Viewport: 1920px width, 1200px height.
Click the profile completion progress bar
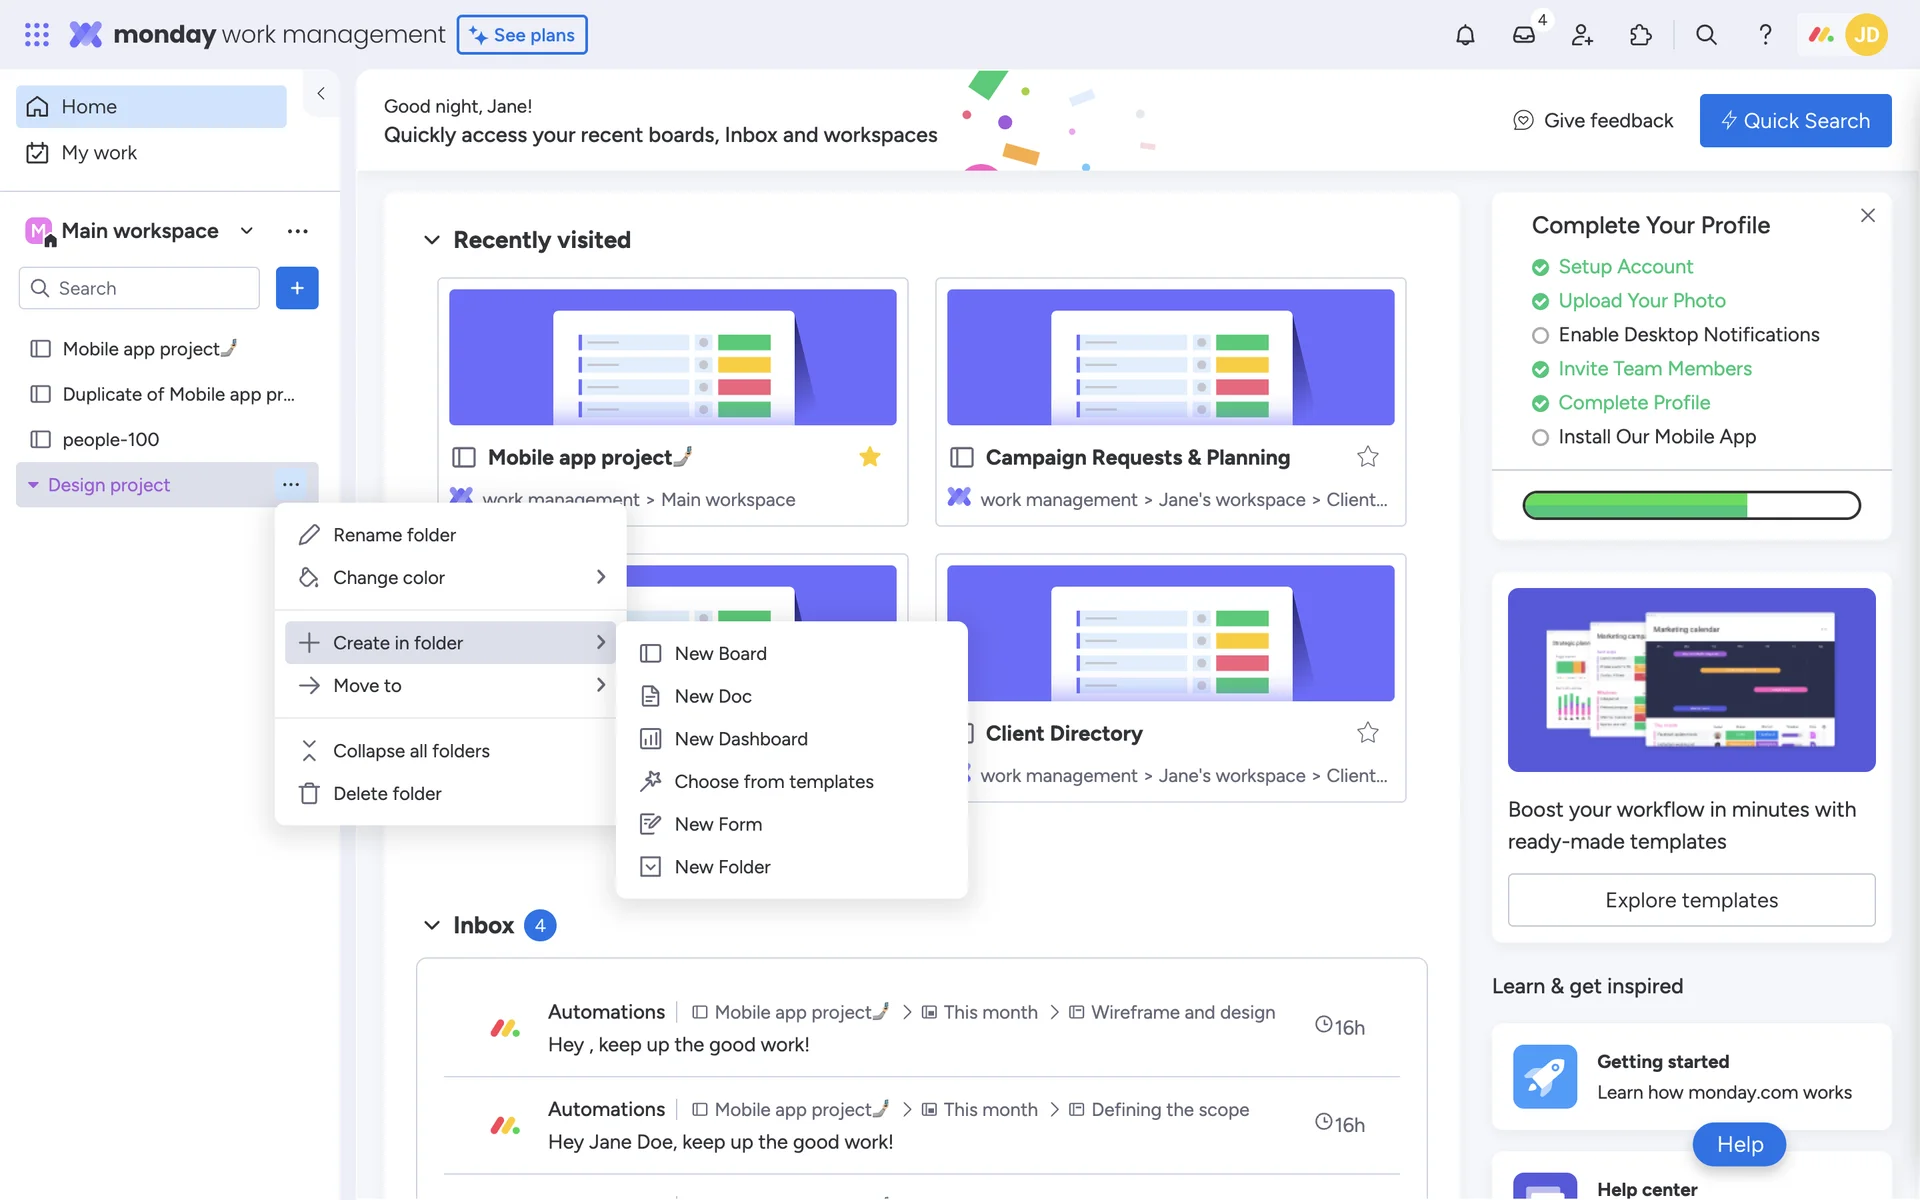[x=1690, y=505]
